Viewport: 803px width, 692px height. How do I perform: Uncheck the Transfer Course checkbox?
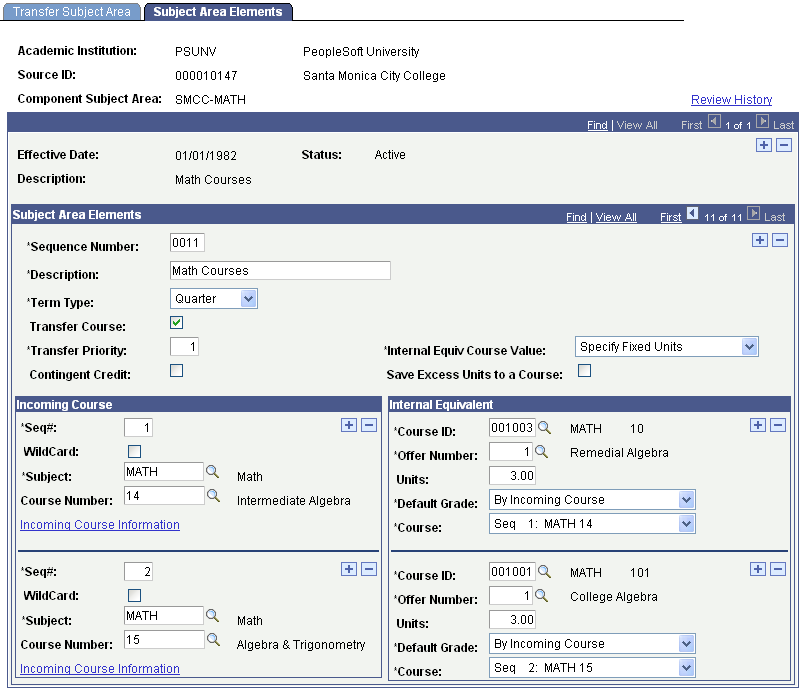[176, 323]
